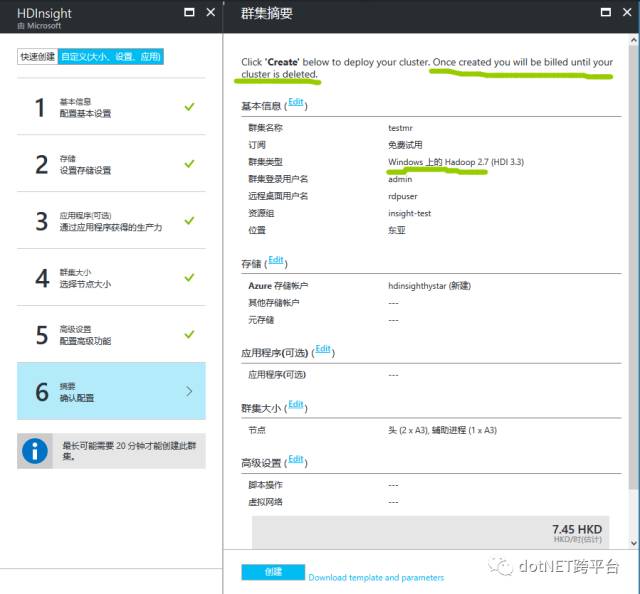Click the 群集摘要 blade title

267,13
